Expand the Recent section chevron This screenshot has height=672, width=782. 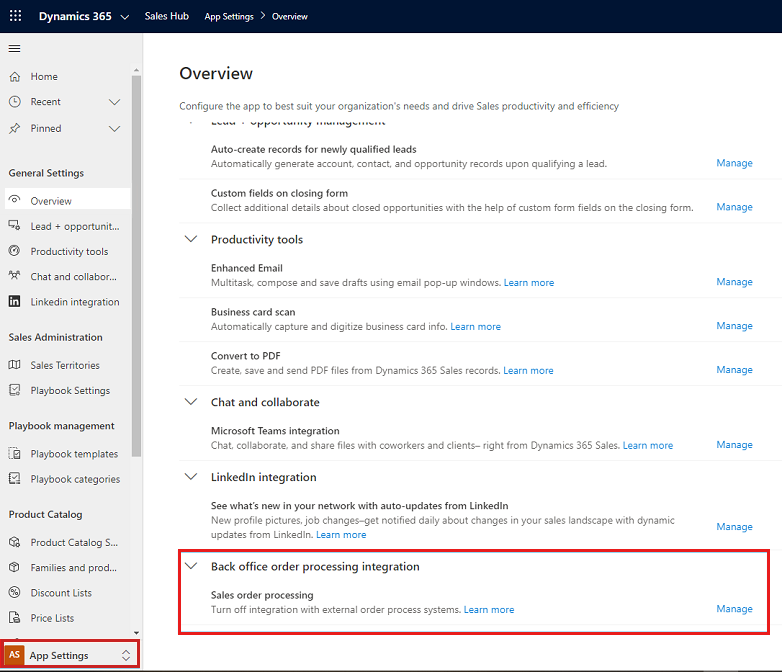click(115, 102)
